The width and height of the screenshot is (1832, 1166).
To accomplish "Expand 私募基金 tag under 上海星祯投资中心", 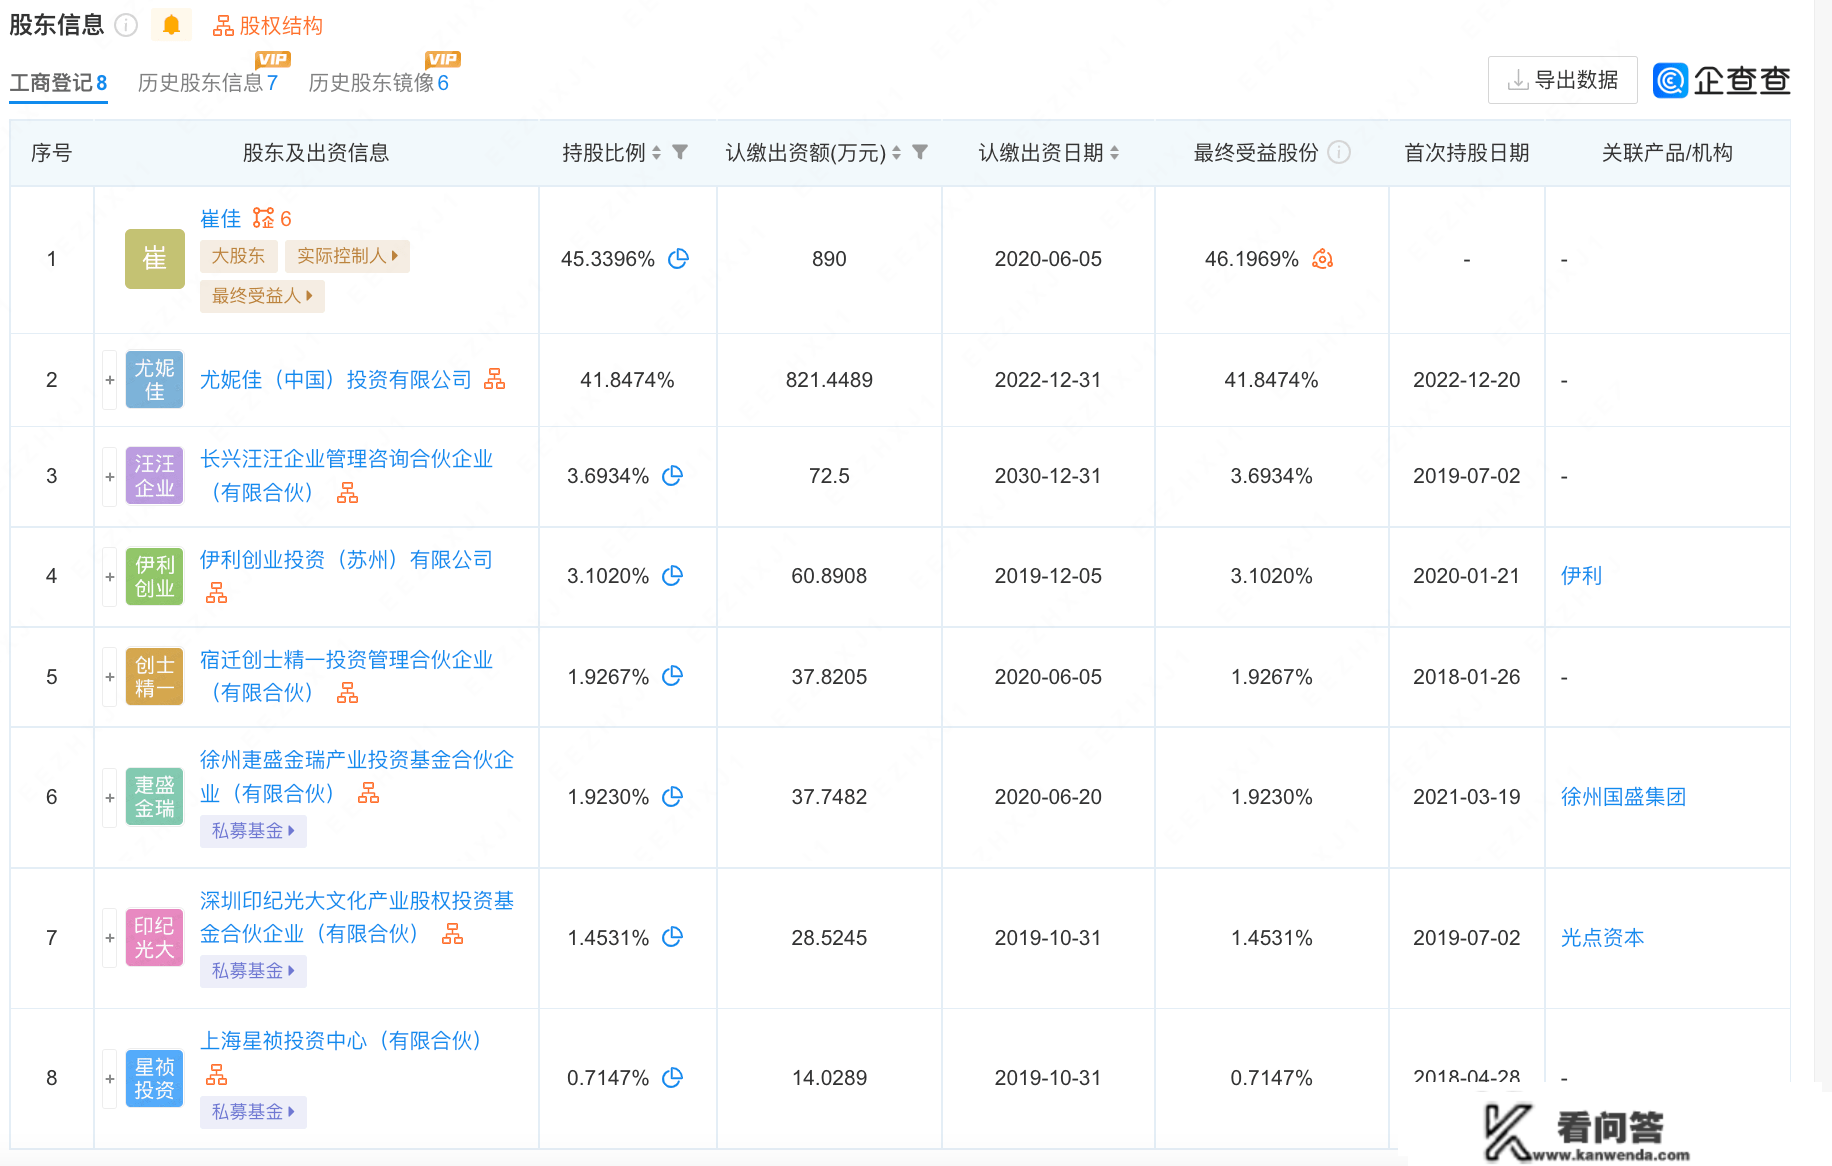I will 253,1112.
